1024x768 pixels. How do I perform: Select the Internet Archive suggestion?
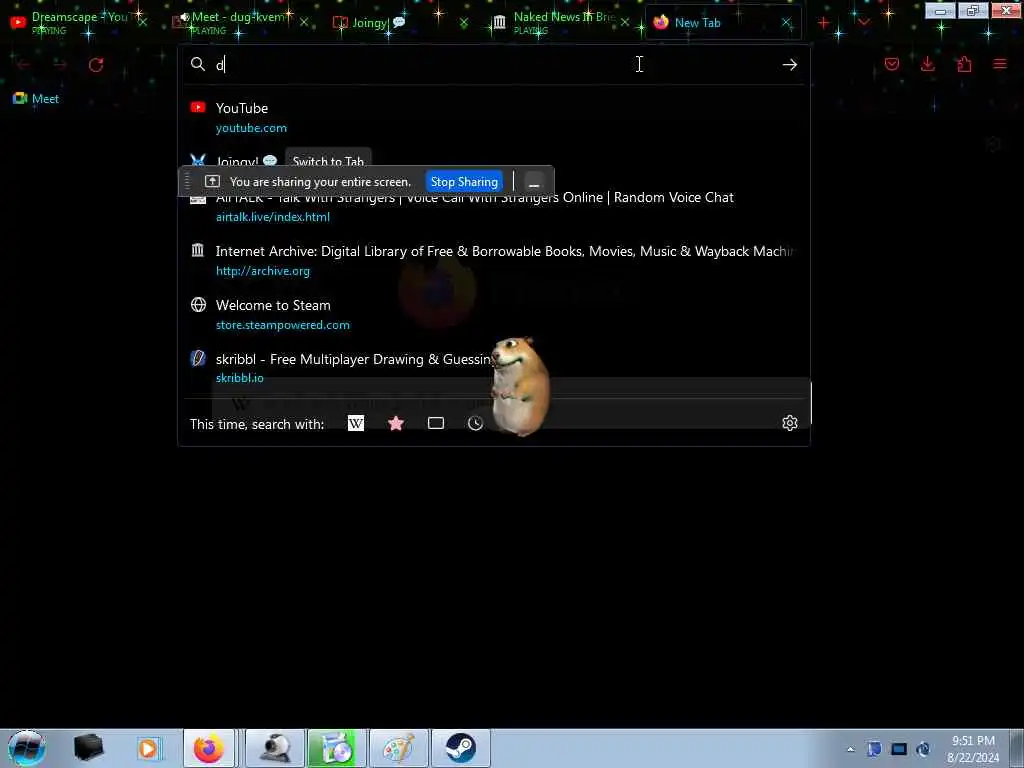tap(494, 260)
